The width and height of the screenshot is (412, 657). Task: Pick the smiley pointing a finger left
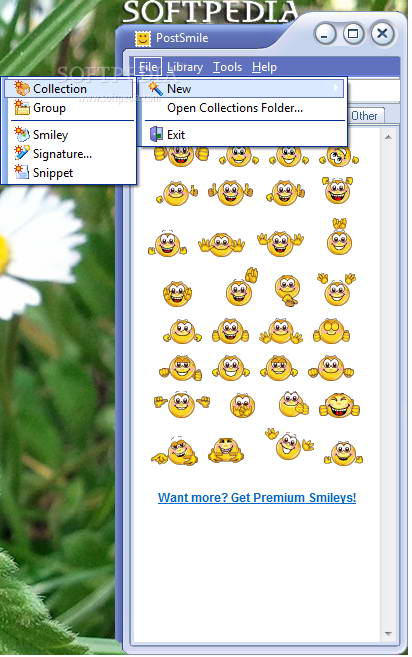pyautogui.click(x=174, y=451)
